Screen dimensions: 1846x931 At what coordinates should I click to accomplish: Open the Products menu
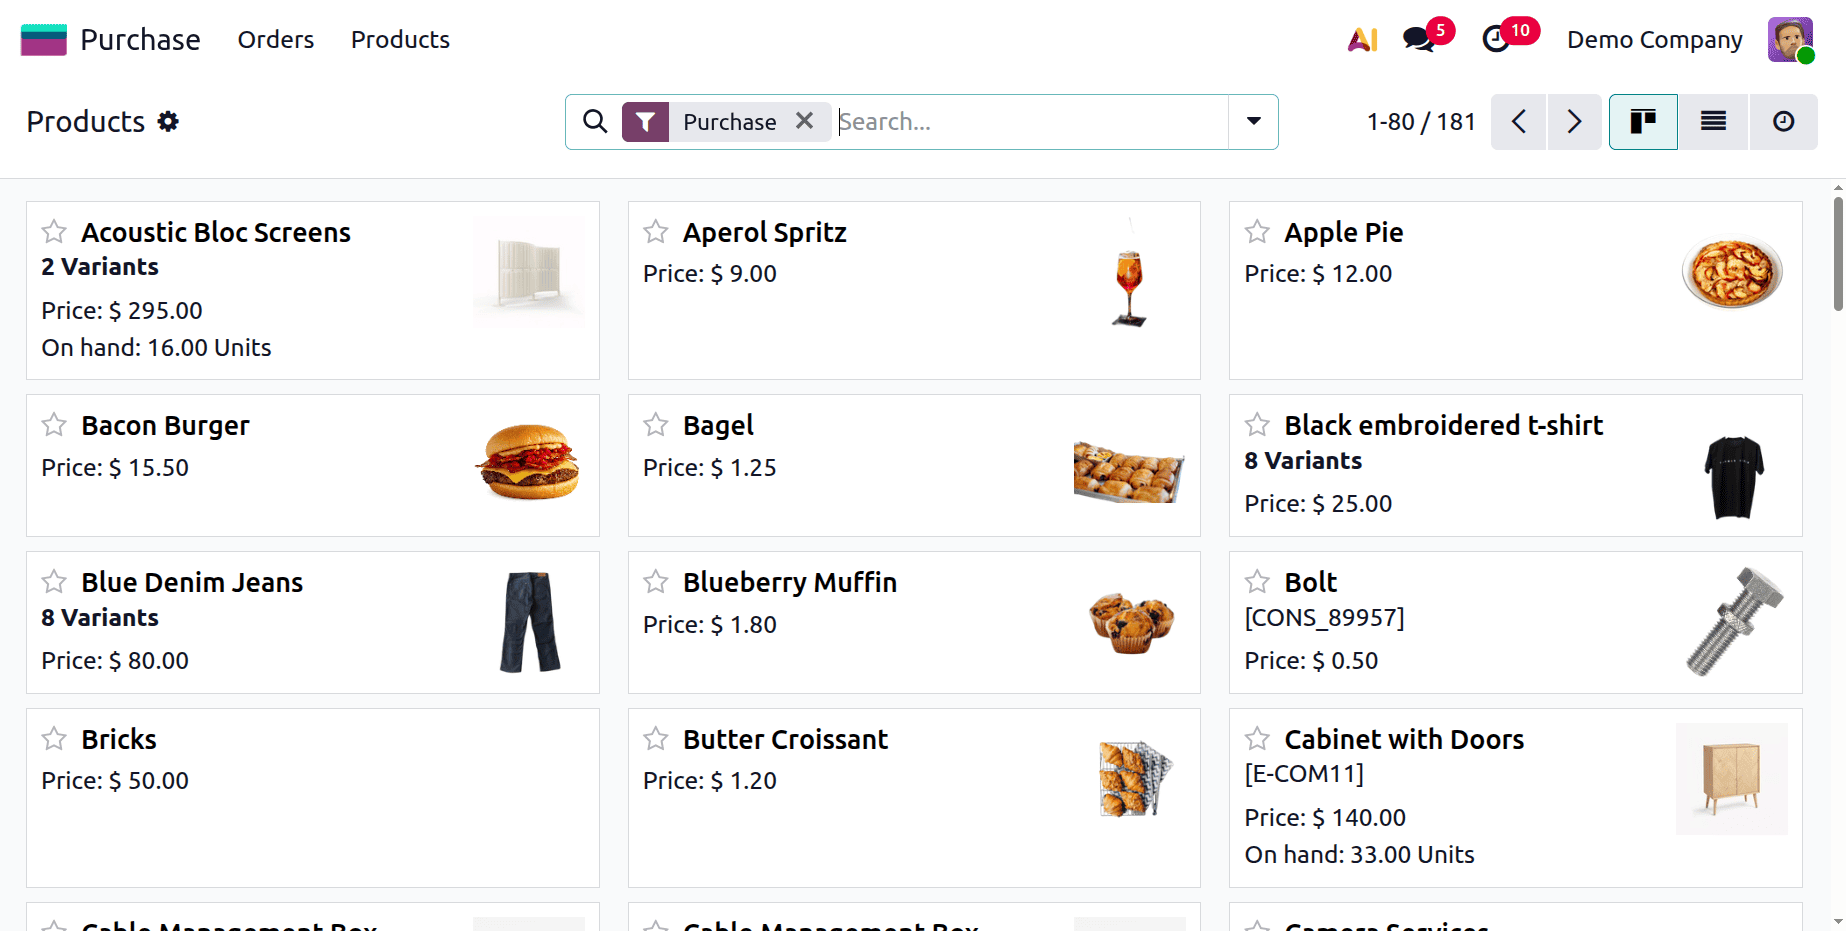[x=399, y=39]
